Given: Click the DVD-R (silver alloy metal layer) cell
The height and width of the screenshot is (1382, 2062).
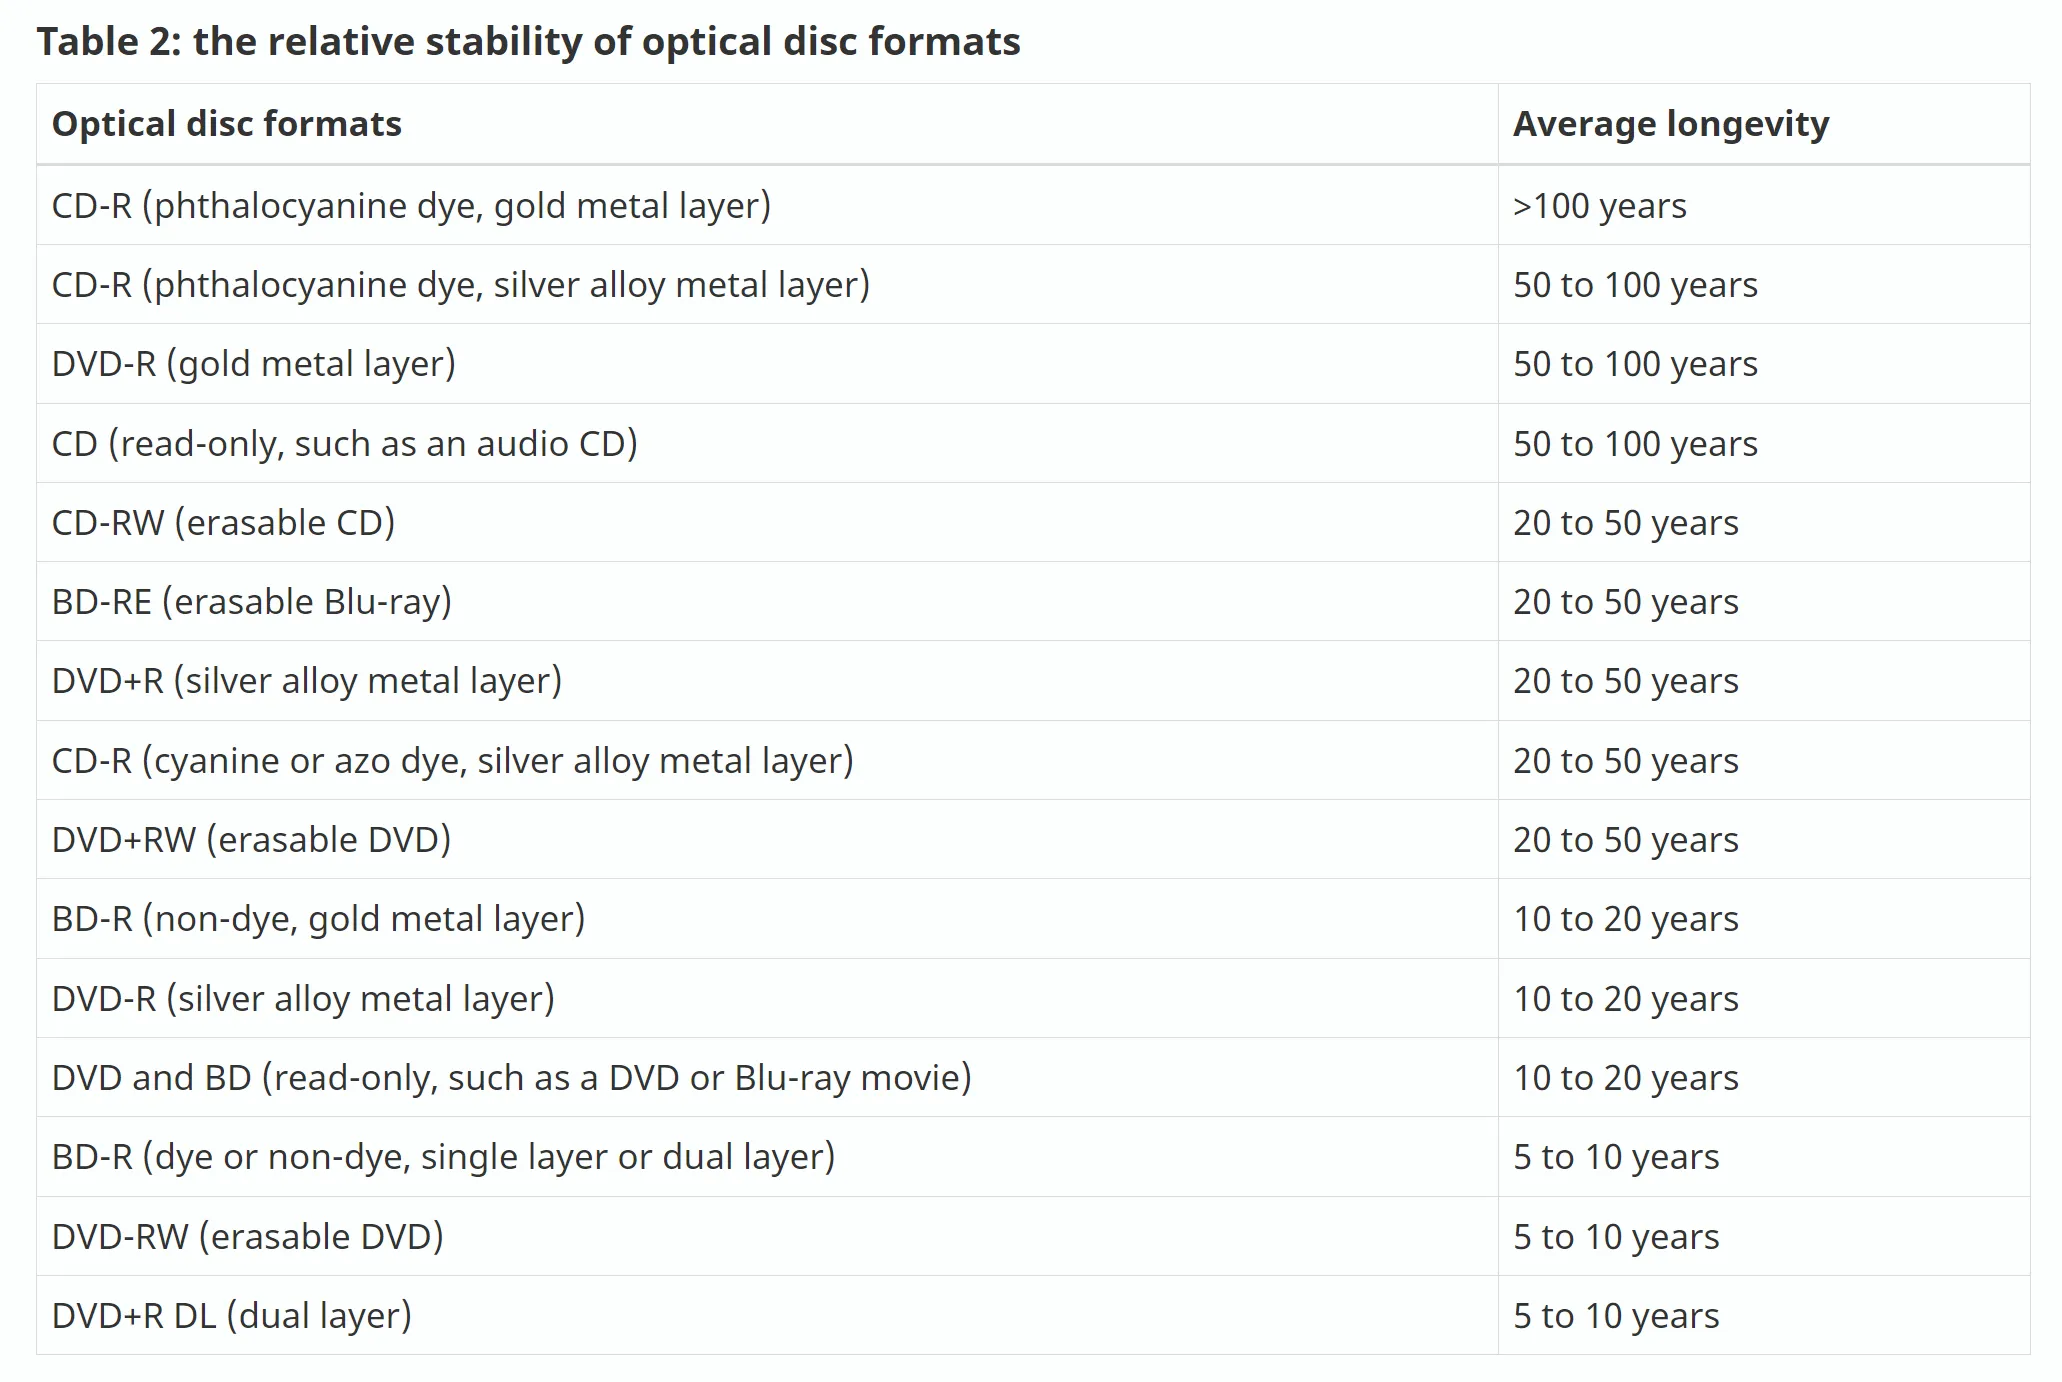Looking at the screenshot, I should tap(303, 999).
